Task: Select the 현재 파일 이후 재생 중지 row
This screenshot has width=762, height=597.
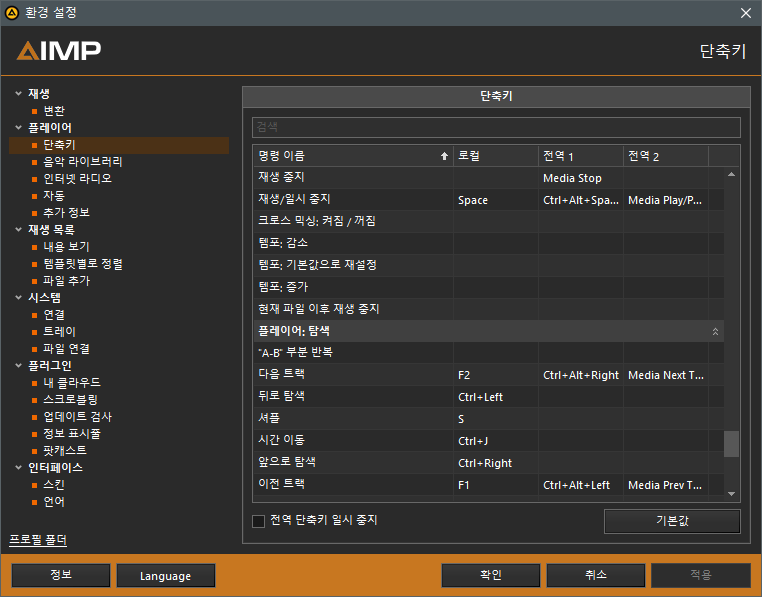Action: [488, 309]
